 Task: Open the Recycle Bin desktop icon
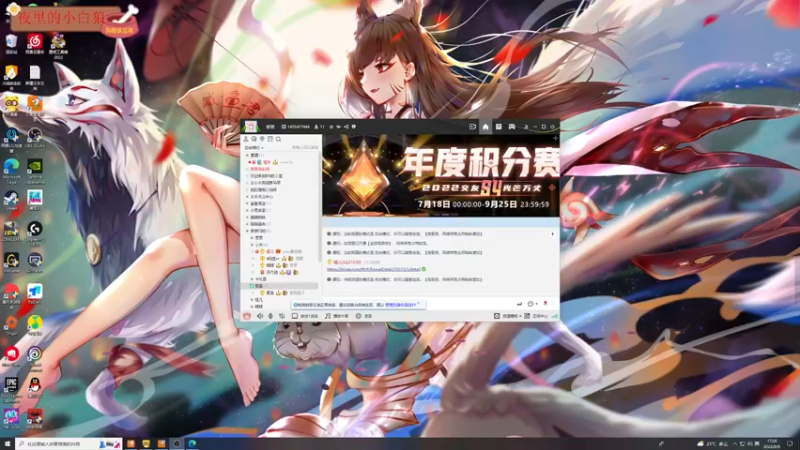point(11,43)
